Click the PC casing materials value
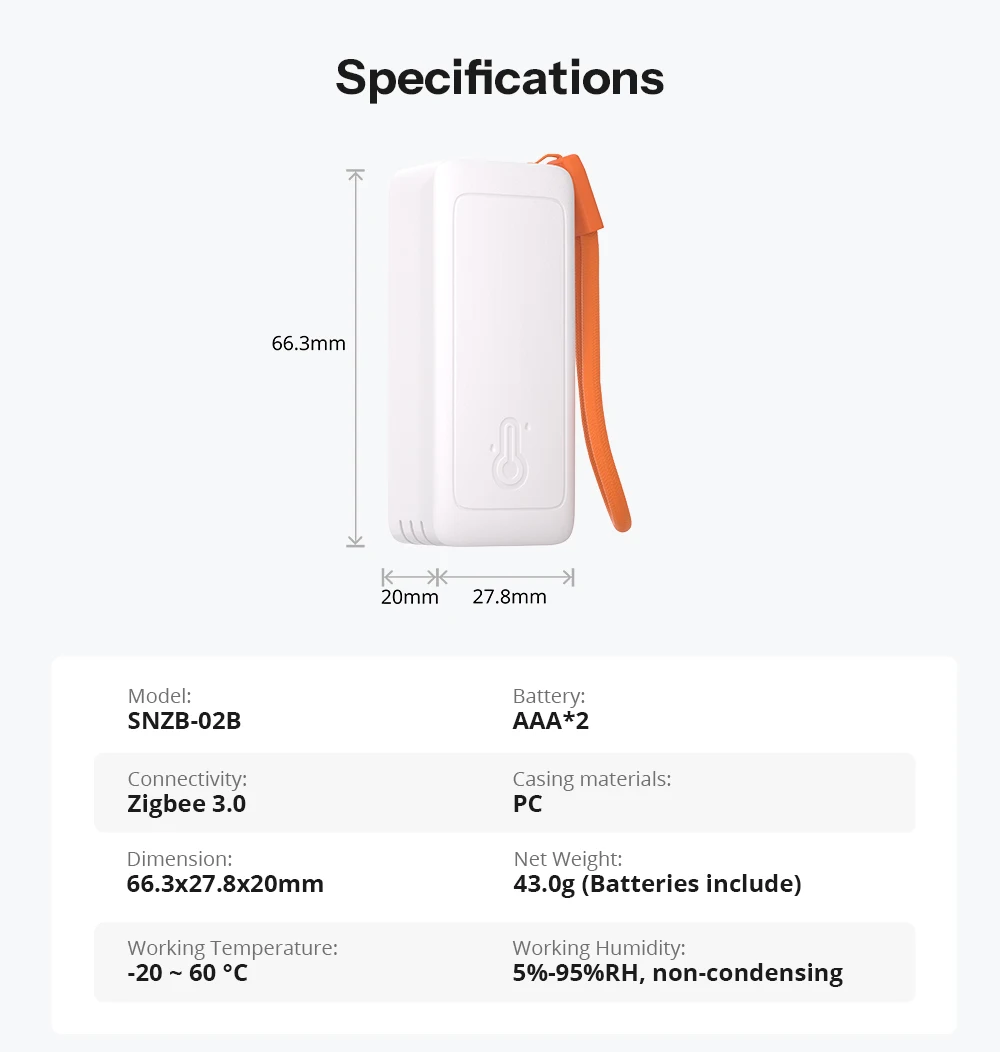This screenshot has width=1000, height=1052. pos(527,804)
